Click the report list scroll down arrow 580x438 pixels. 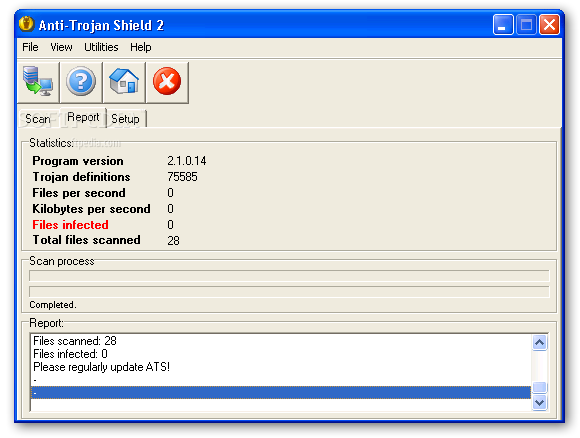(539, 402)
